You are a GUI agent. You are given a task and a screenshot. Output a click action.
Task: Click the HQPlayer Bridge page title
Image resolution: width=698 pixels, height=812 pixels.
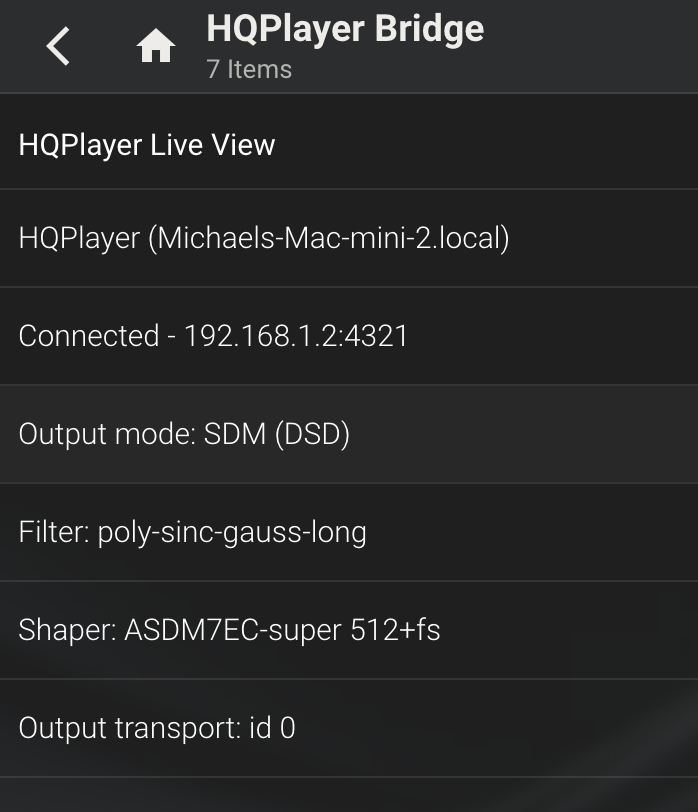click(x=345, y=29)
